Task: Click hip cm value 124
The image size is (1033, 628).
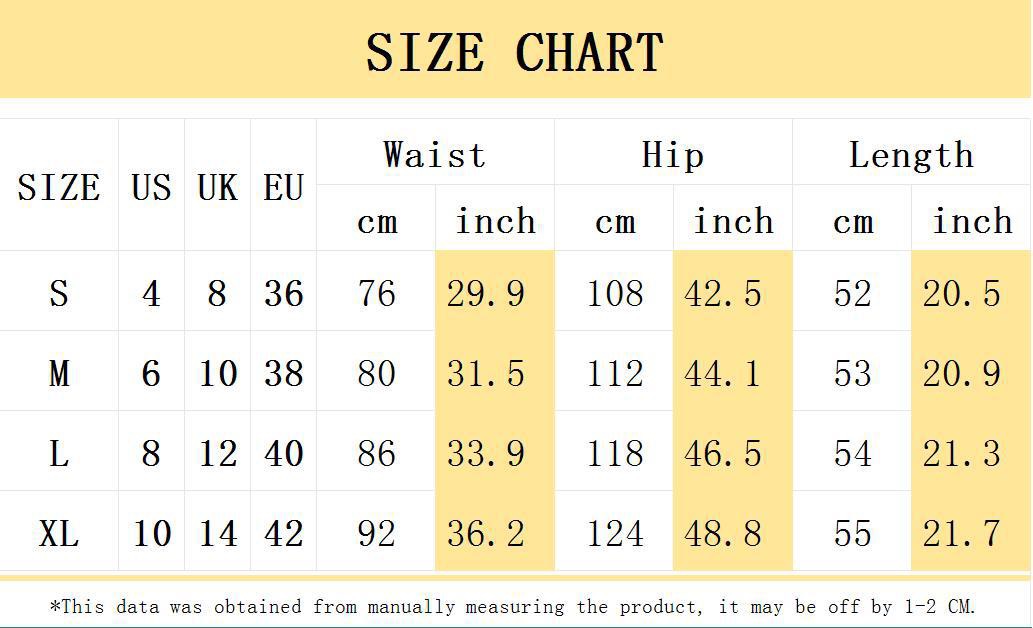Action: click(x=614, y=533)
